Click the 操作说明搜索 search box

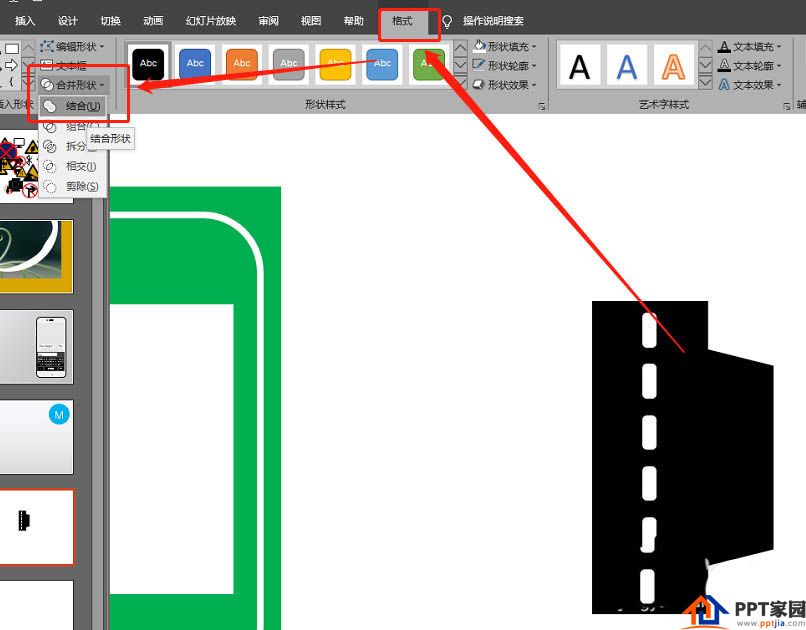point(493,21)
